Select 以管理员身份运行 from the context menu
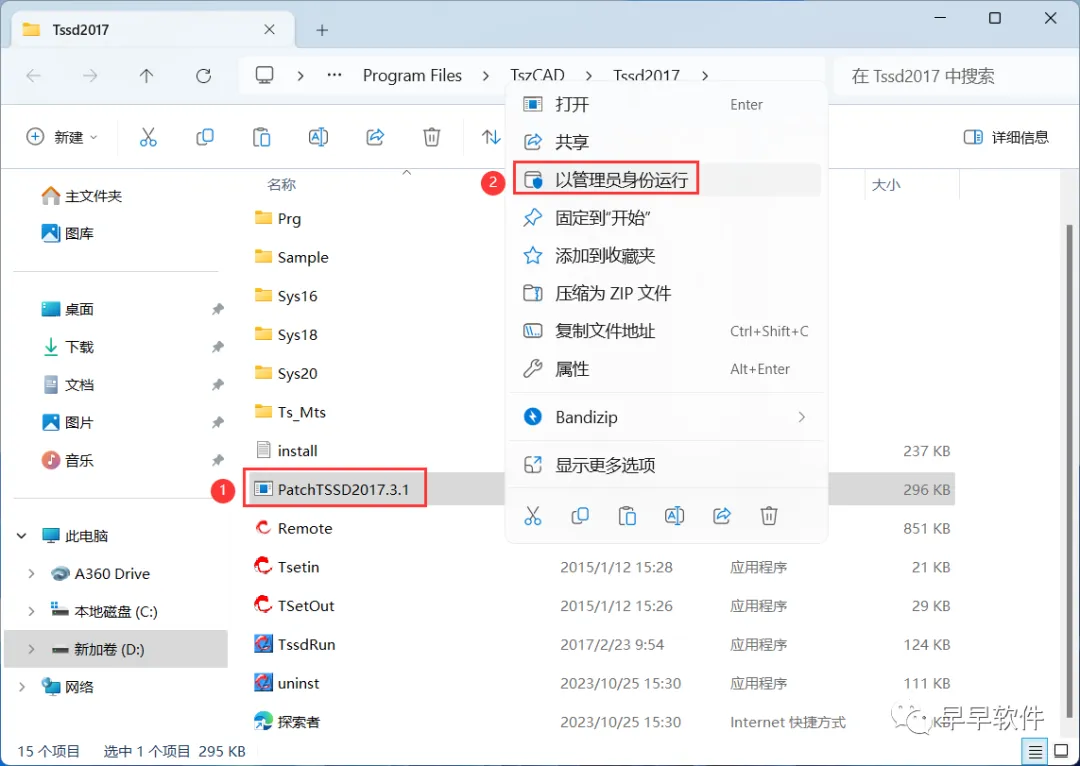This screenshot has height=766, width=1080. tap(667, 180)
